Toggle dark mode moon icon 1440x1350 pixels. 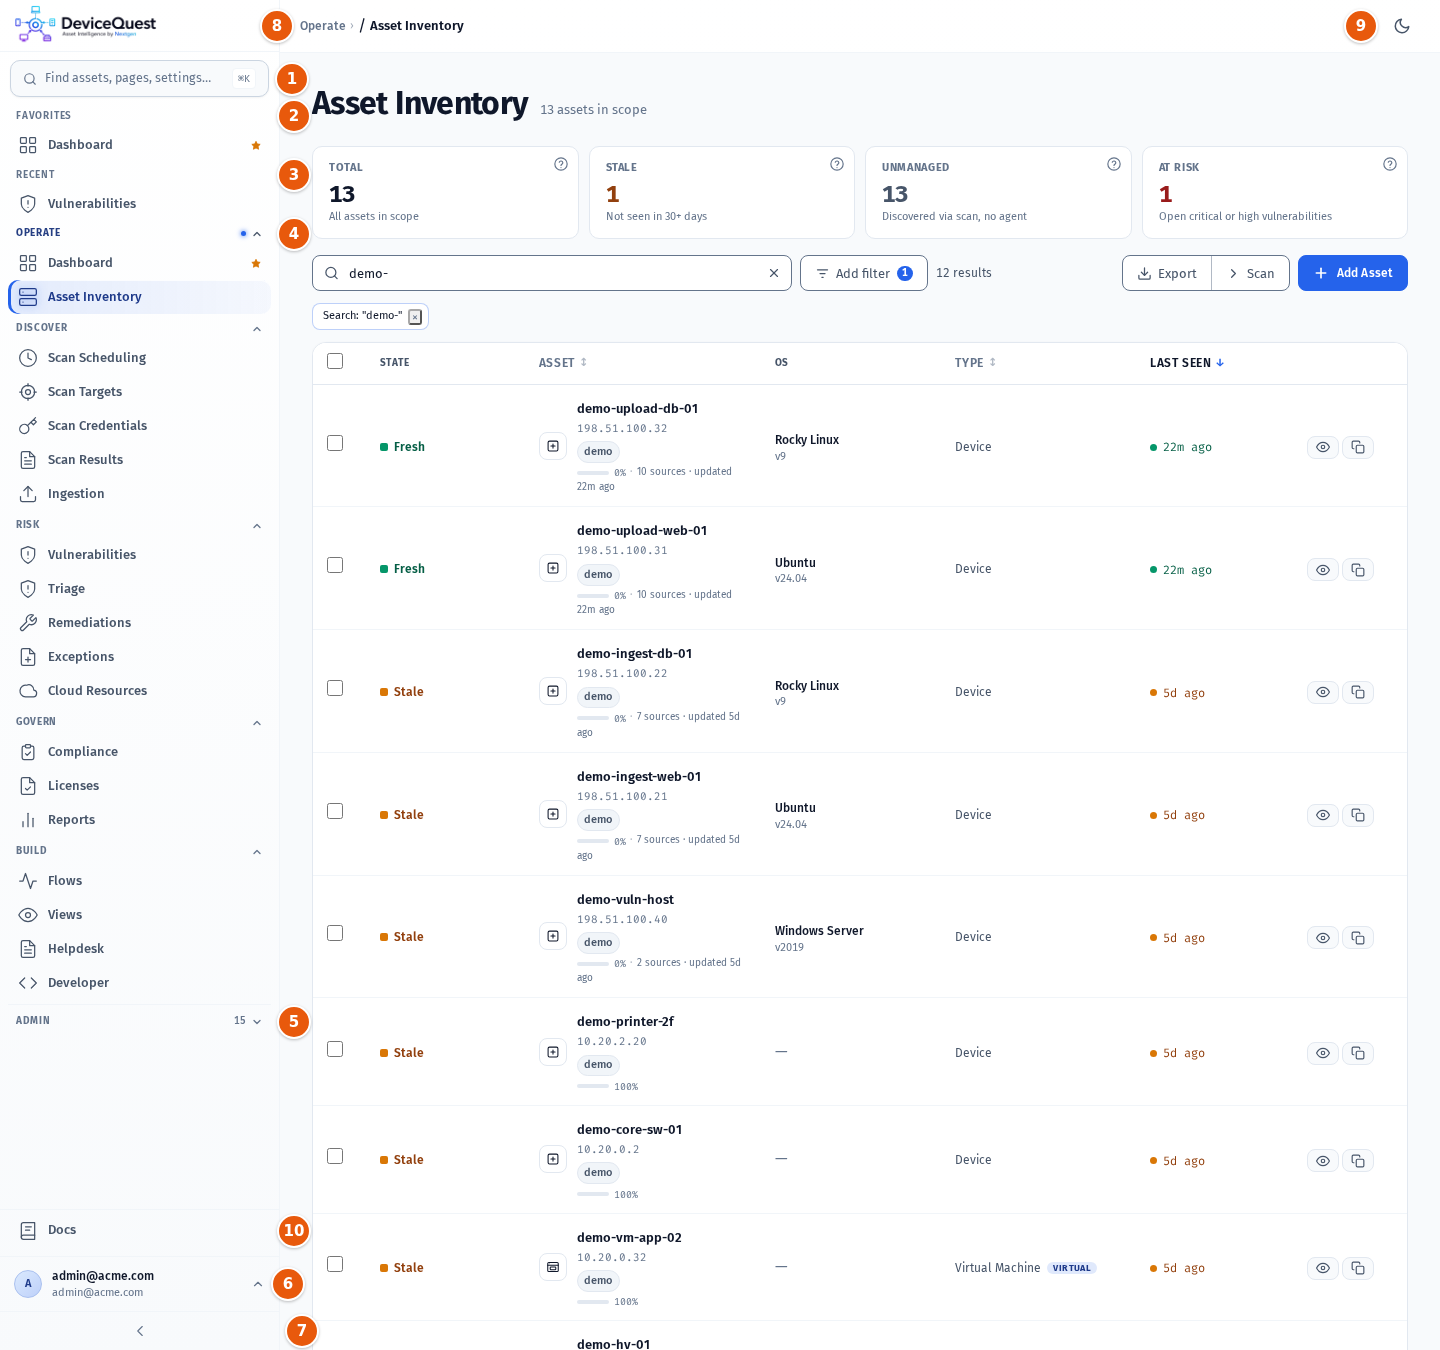point(1402,26)
